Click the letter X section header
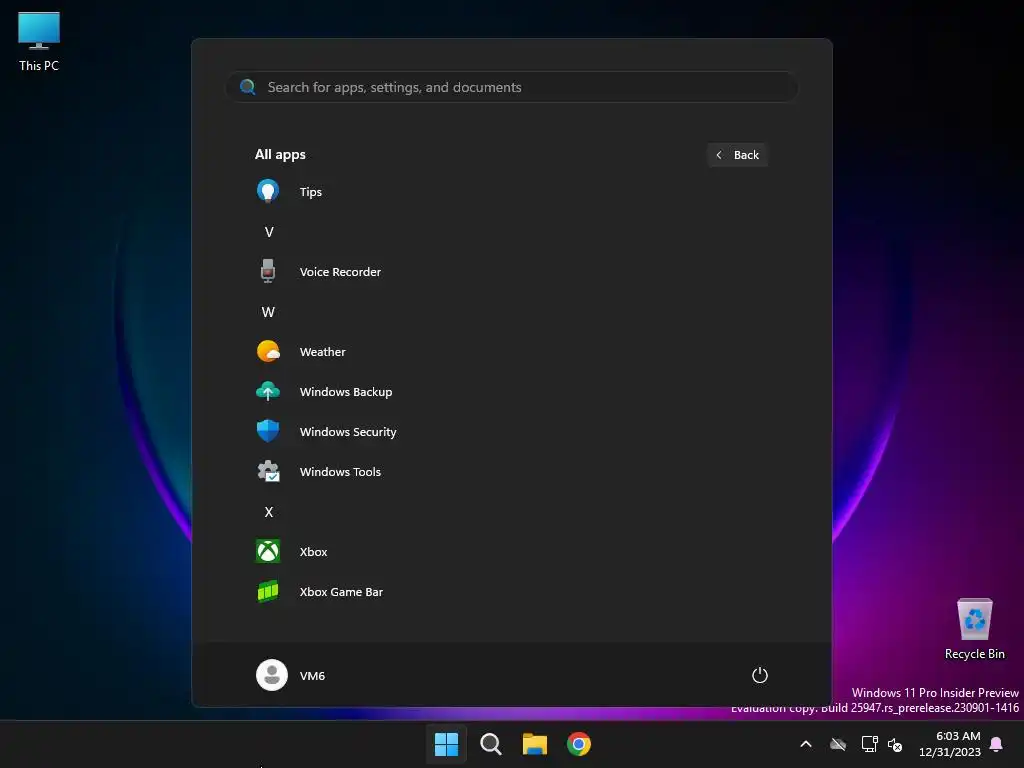The width and height of the screenshot is (1024, 768). tap(268, 511)
